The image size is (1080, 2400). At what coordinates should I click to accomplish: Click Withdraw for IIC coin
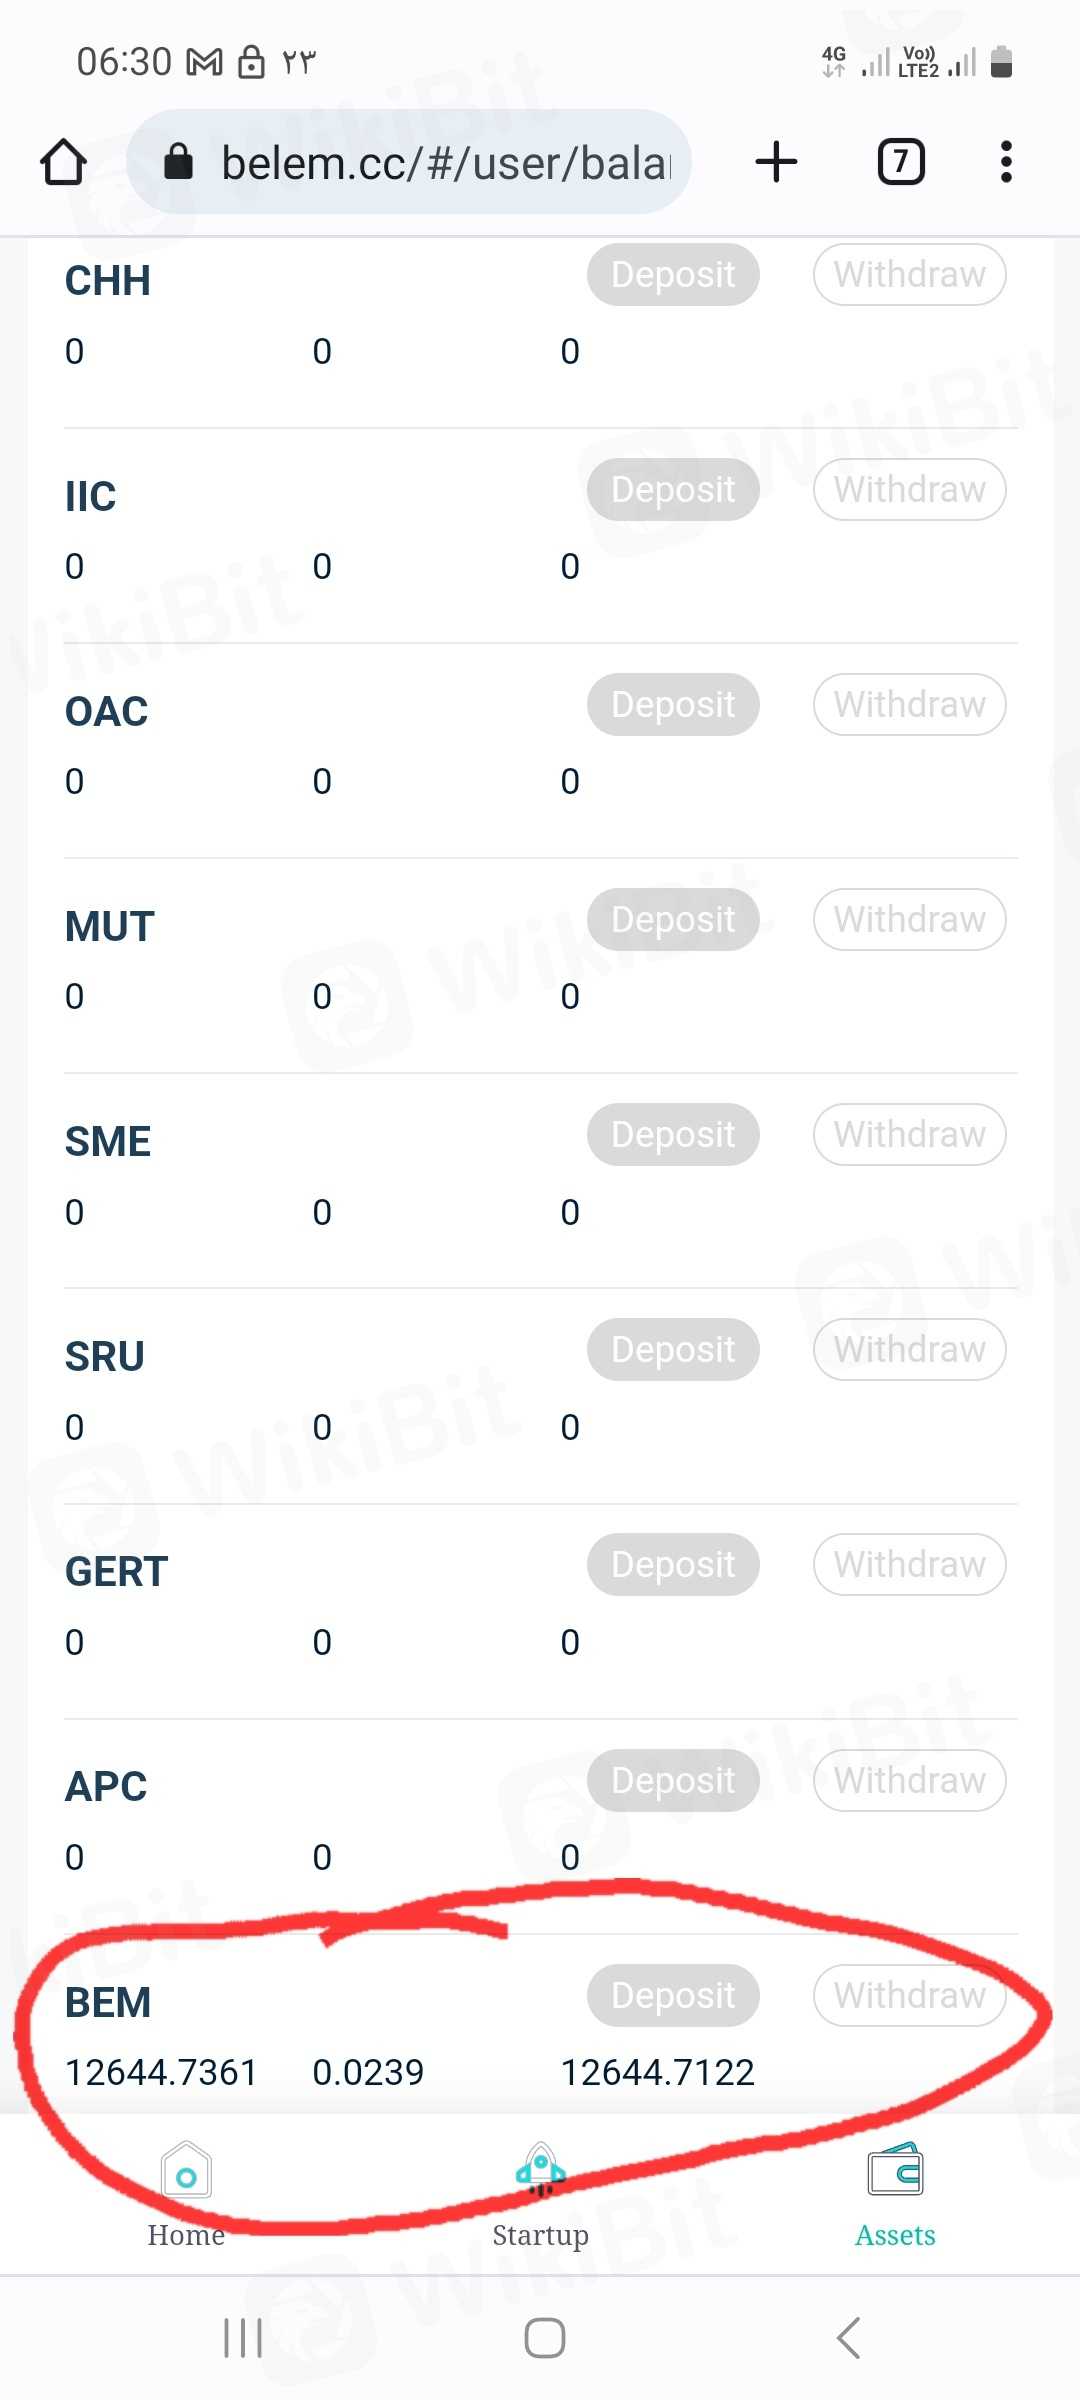pyautogui.click(x=909, y=489)
